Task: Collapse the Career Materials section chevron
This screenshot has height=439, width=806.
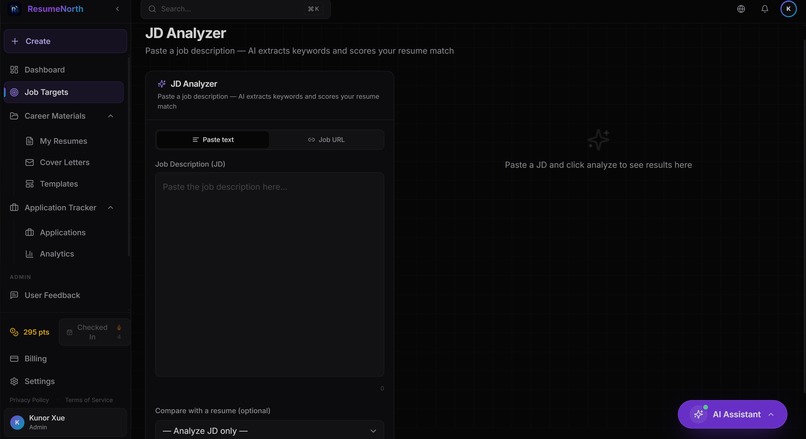Action: click(111, 116)
